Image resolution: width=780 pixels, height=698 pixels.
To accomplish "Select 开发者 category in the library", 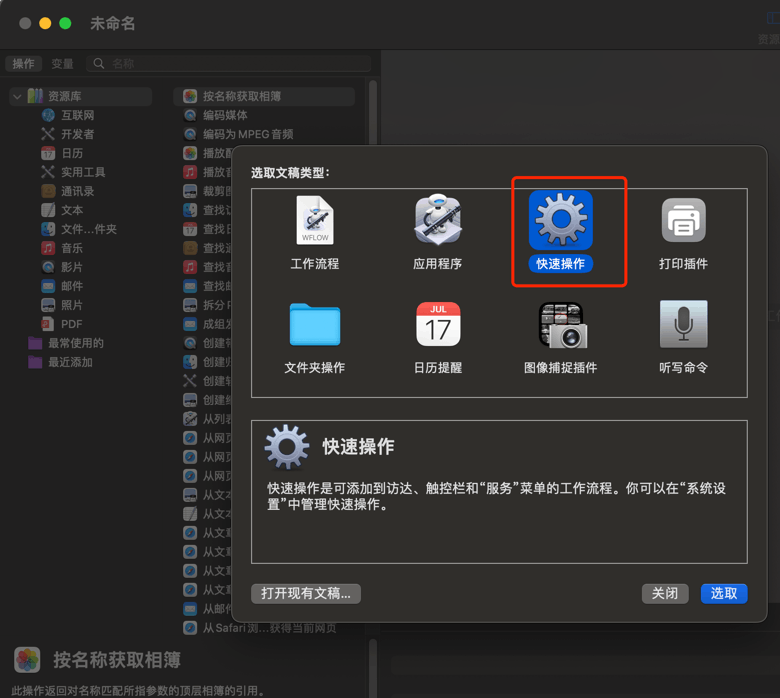I will point(77,134).
